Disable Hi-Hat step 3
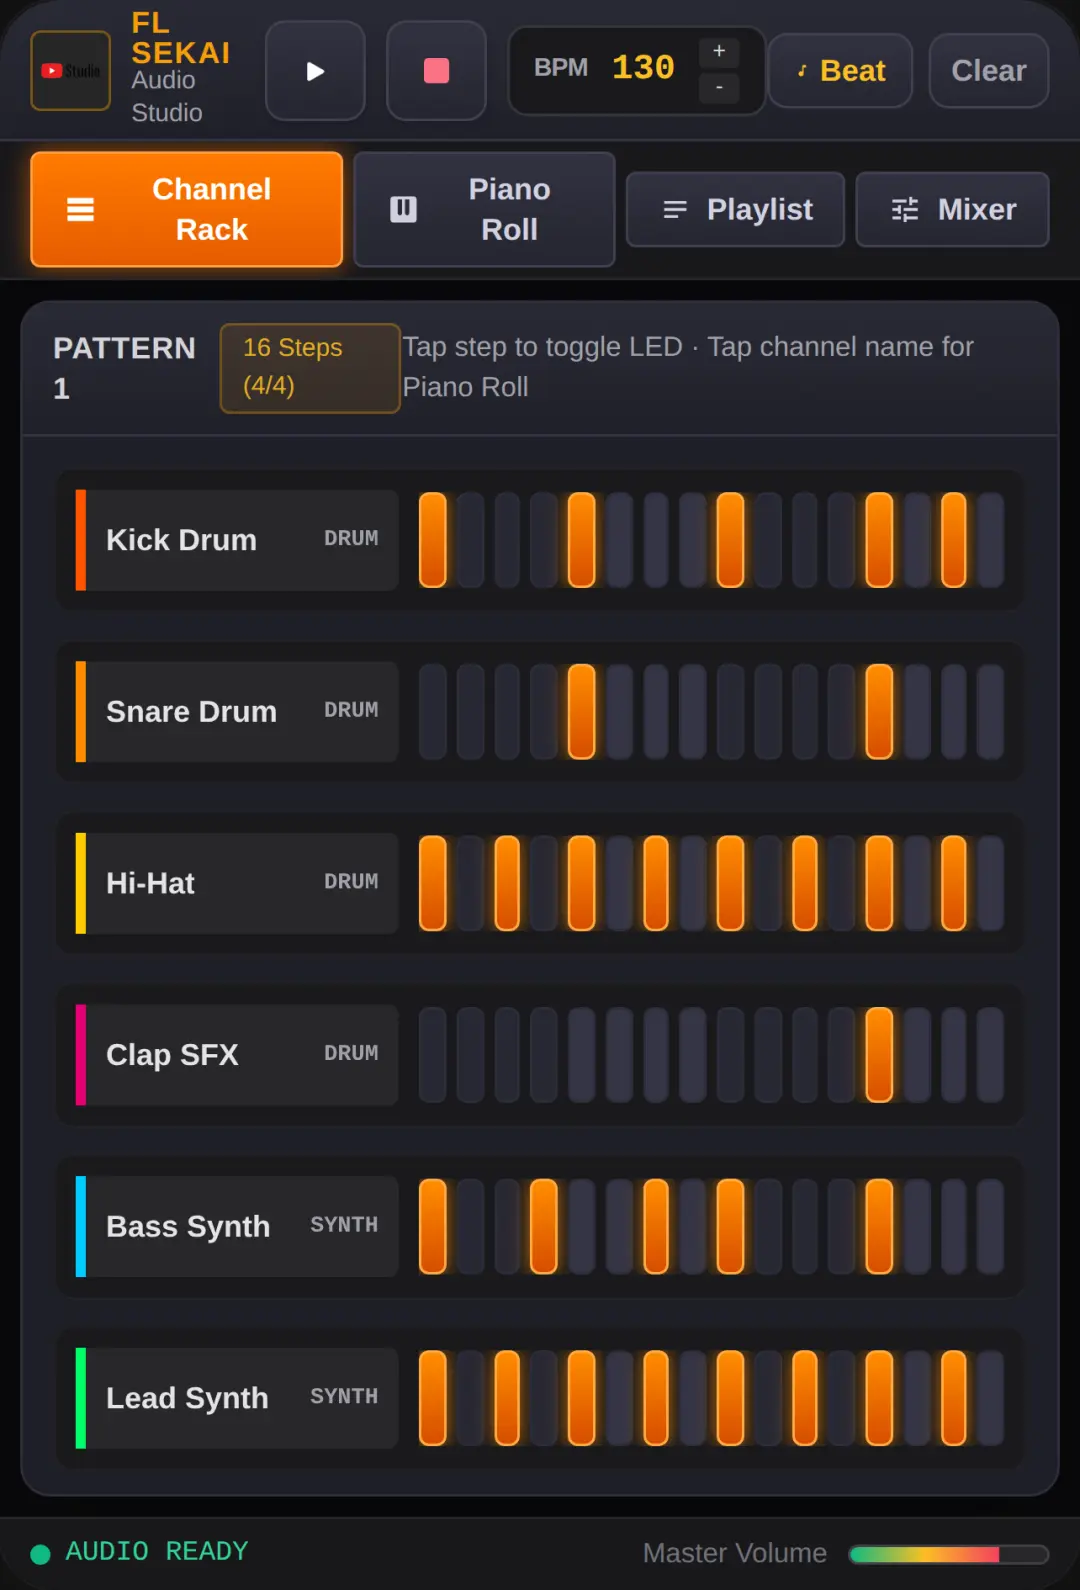This screenshot has height=1590, width=1080. (x=508, y=883)
